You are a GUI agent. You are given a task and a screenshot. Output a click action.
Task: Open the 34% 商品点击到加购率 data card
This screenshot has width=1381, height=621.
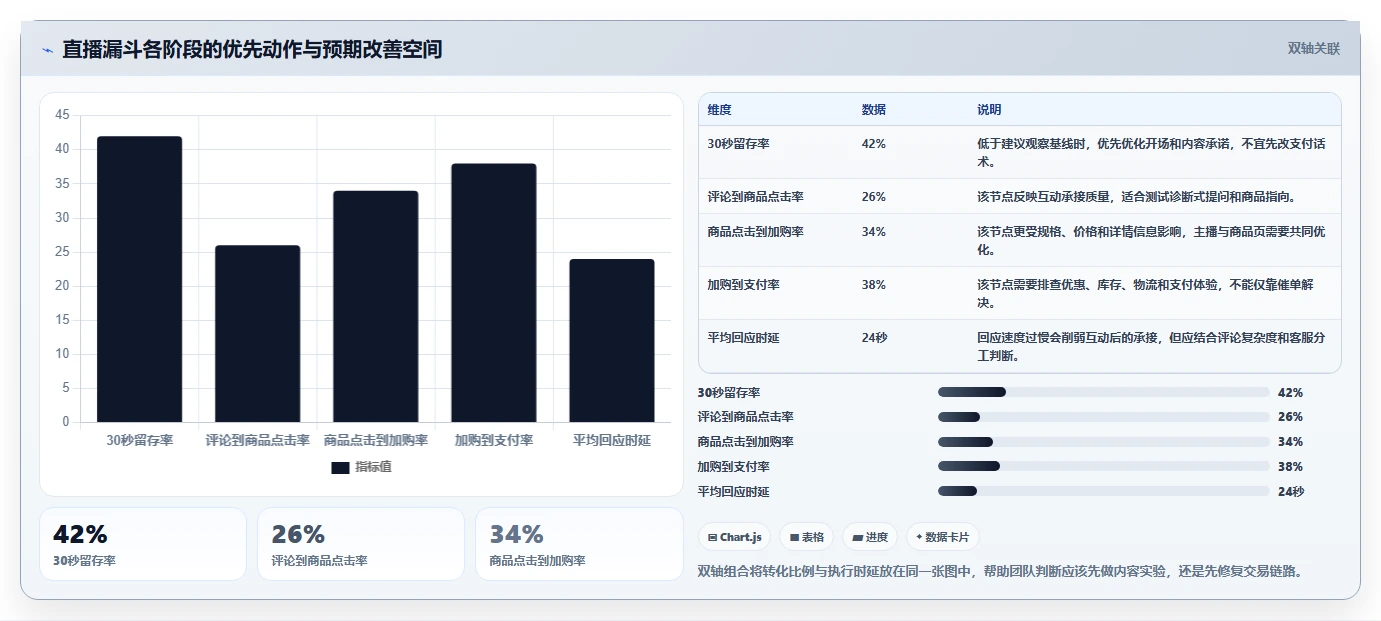(579, 544)
